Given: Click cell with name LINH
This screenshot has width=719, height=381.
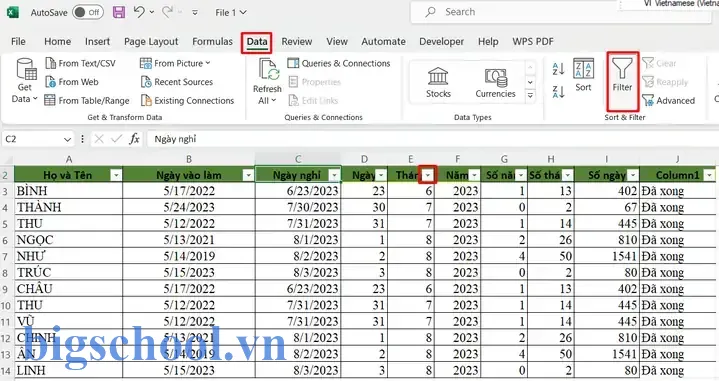Looking at the screenshot, I should point(68,370).
